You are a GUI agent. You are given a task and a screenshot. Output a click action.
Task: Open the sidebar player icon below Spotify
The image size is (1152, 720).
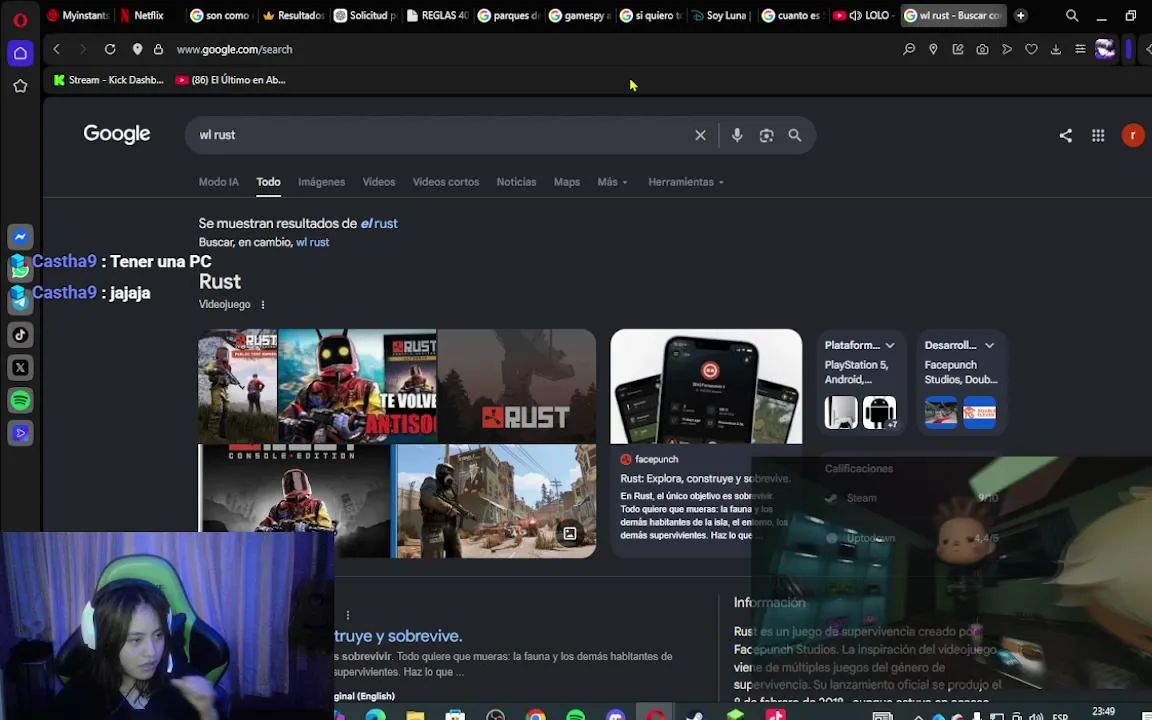tap(21, 433)
